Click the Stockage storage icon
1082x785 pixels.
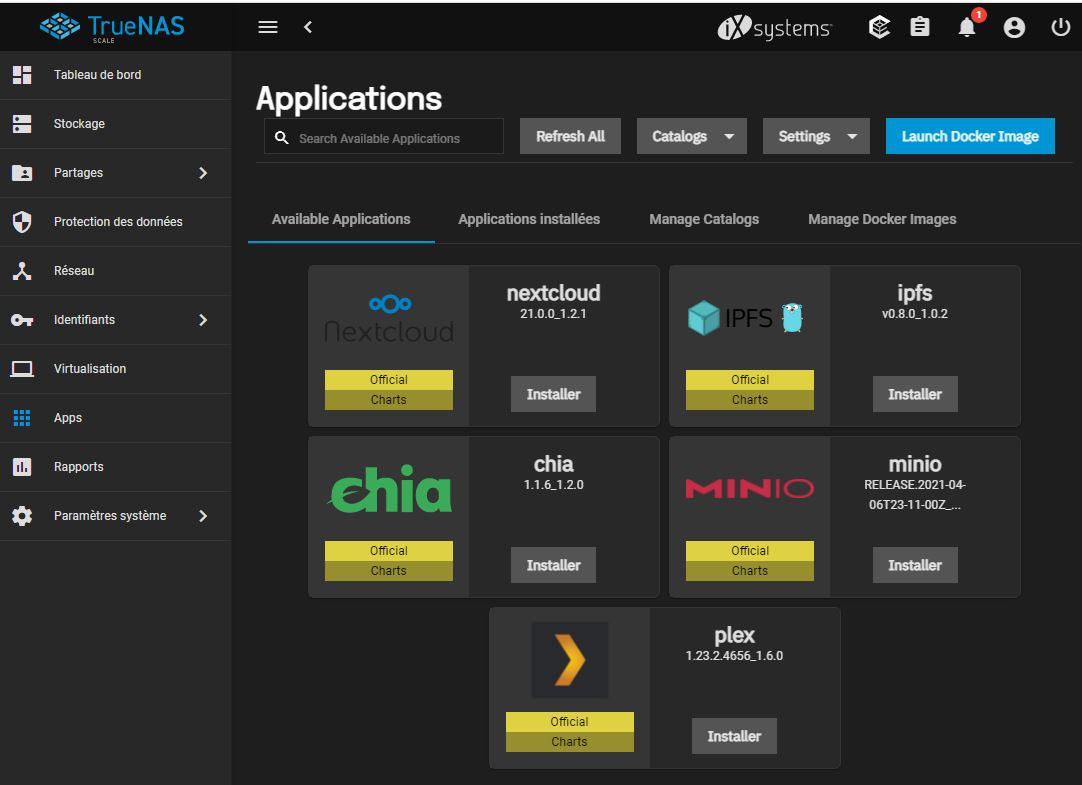pyautogui.click(x=22, y=123)
